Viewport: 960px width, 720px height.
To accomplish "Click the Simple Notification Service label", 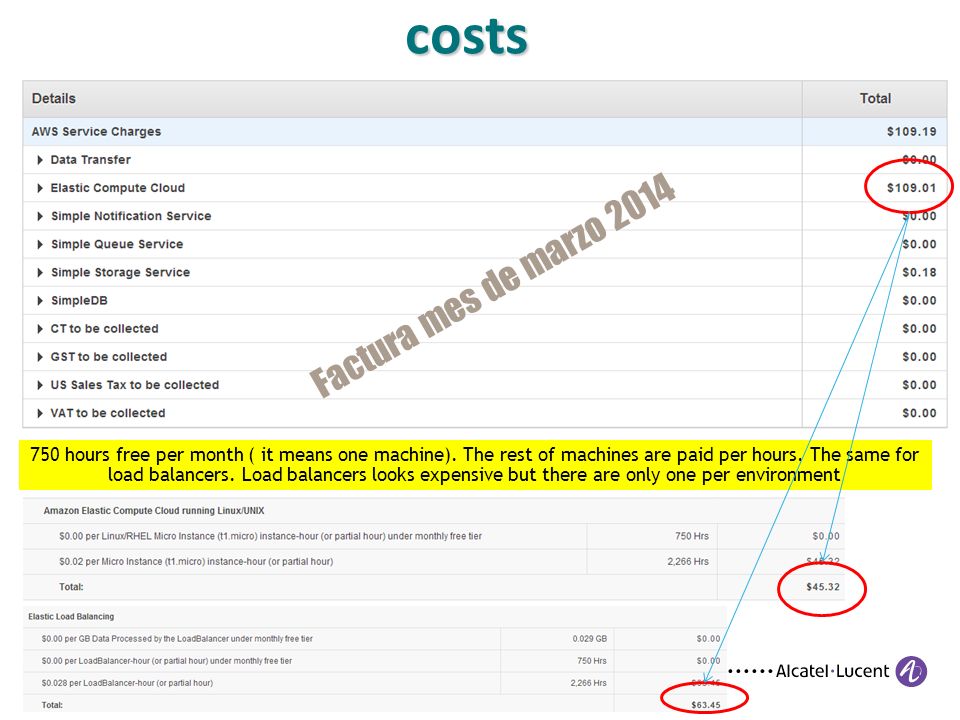I will pos(131,216).
